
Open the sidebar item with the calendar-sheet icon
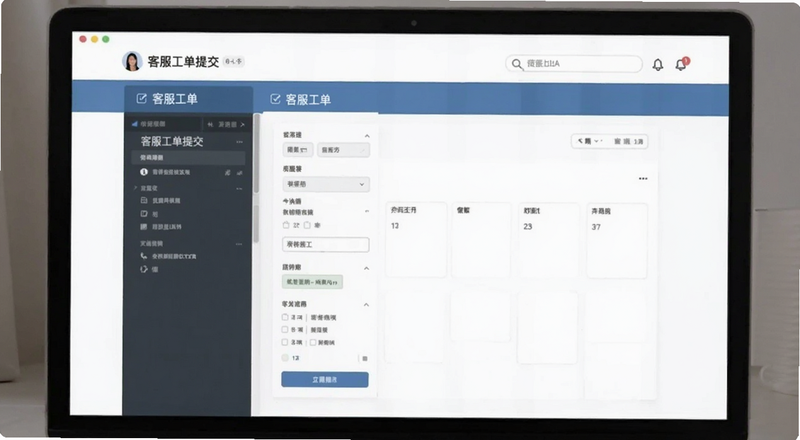160,201
